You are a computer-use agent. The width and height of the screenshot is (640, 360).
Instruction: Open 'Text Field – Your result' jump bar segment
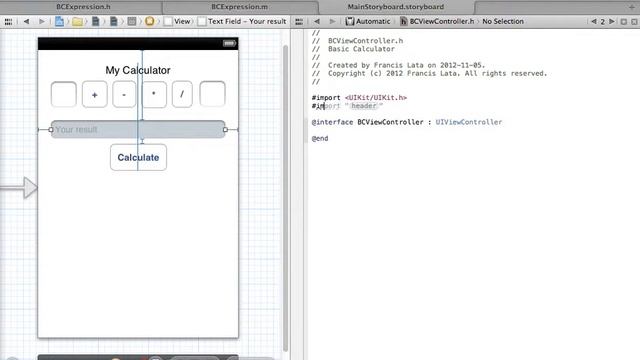pos(242,22)
